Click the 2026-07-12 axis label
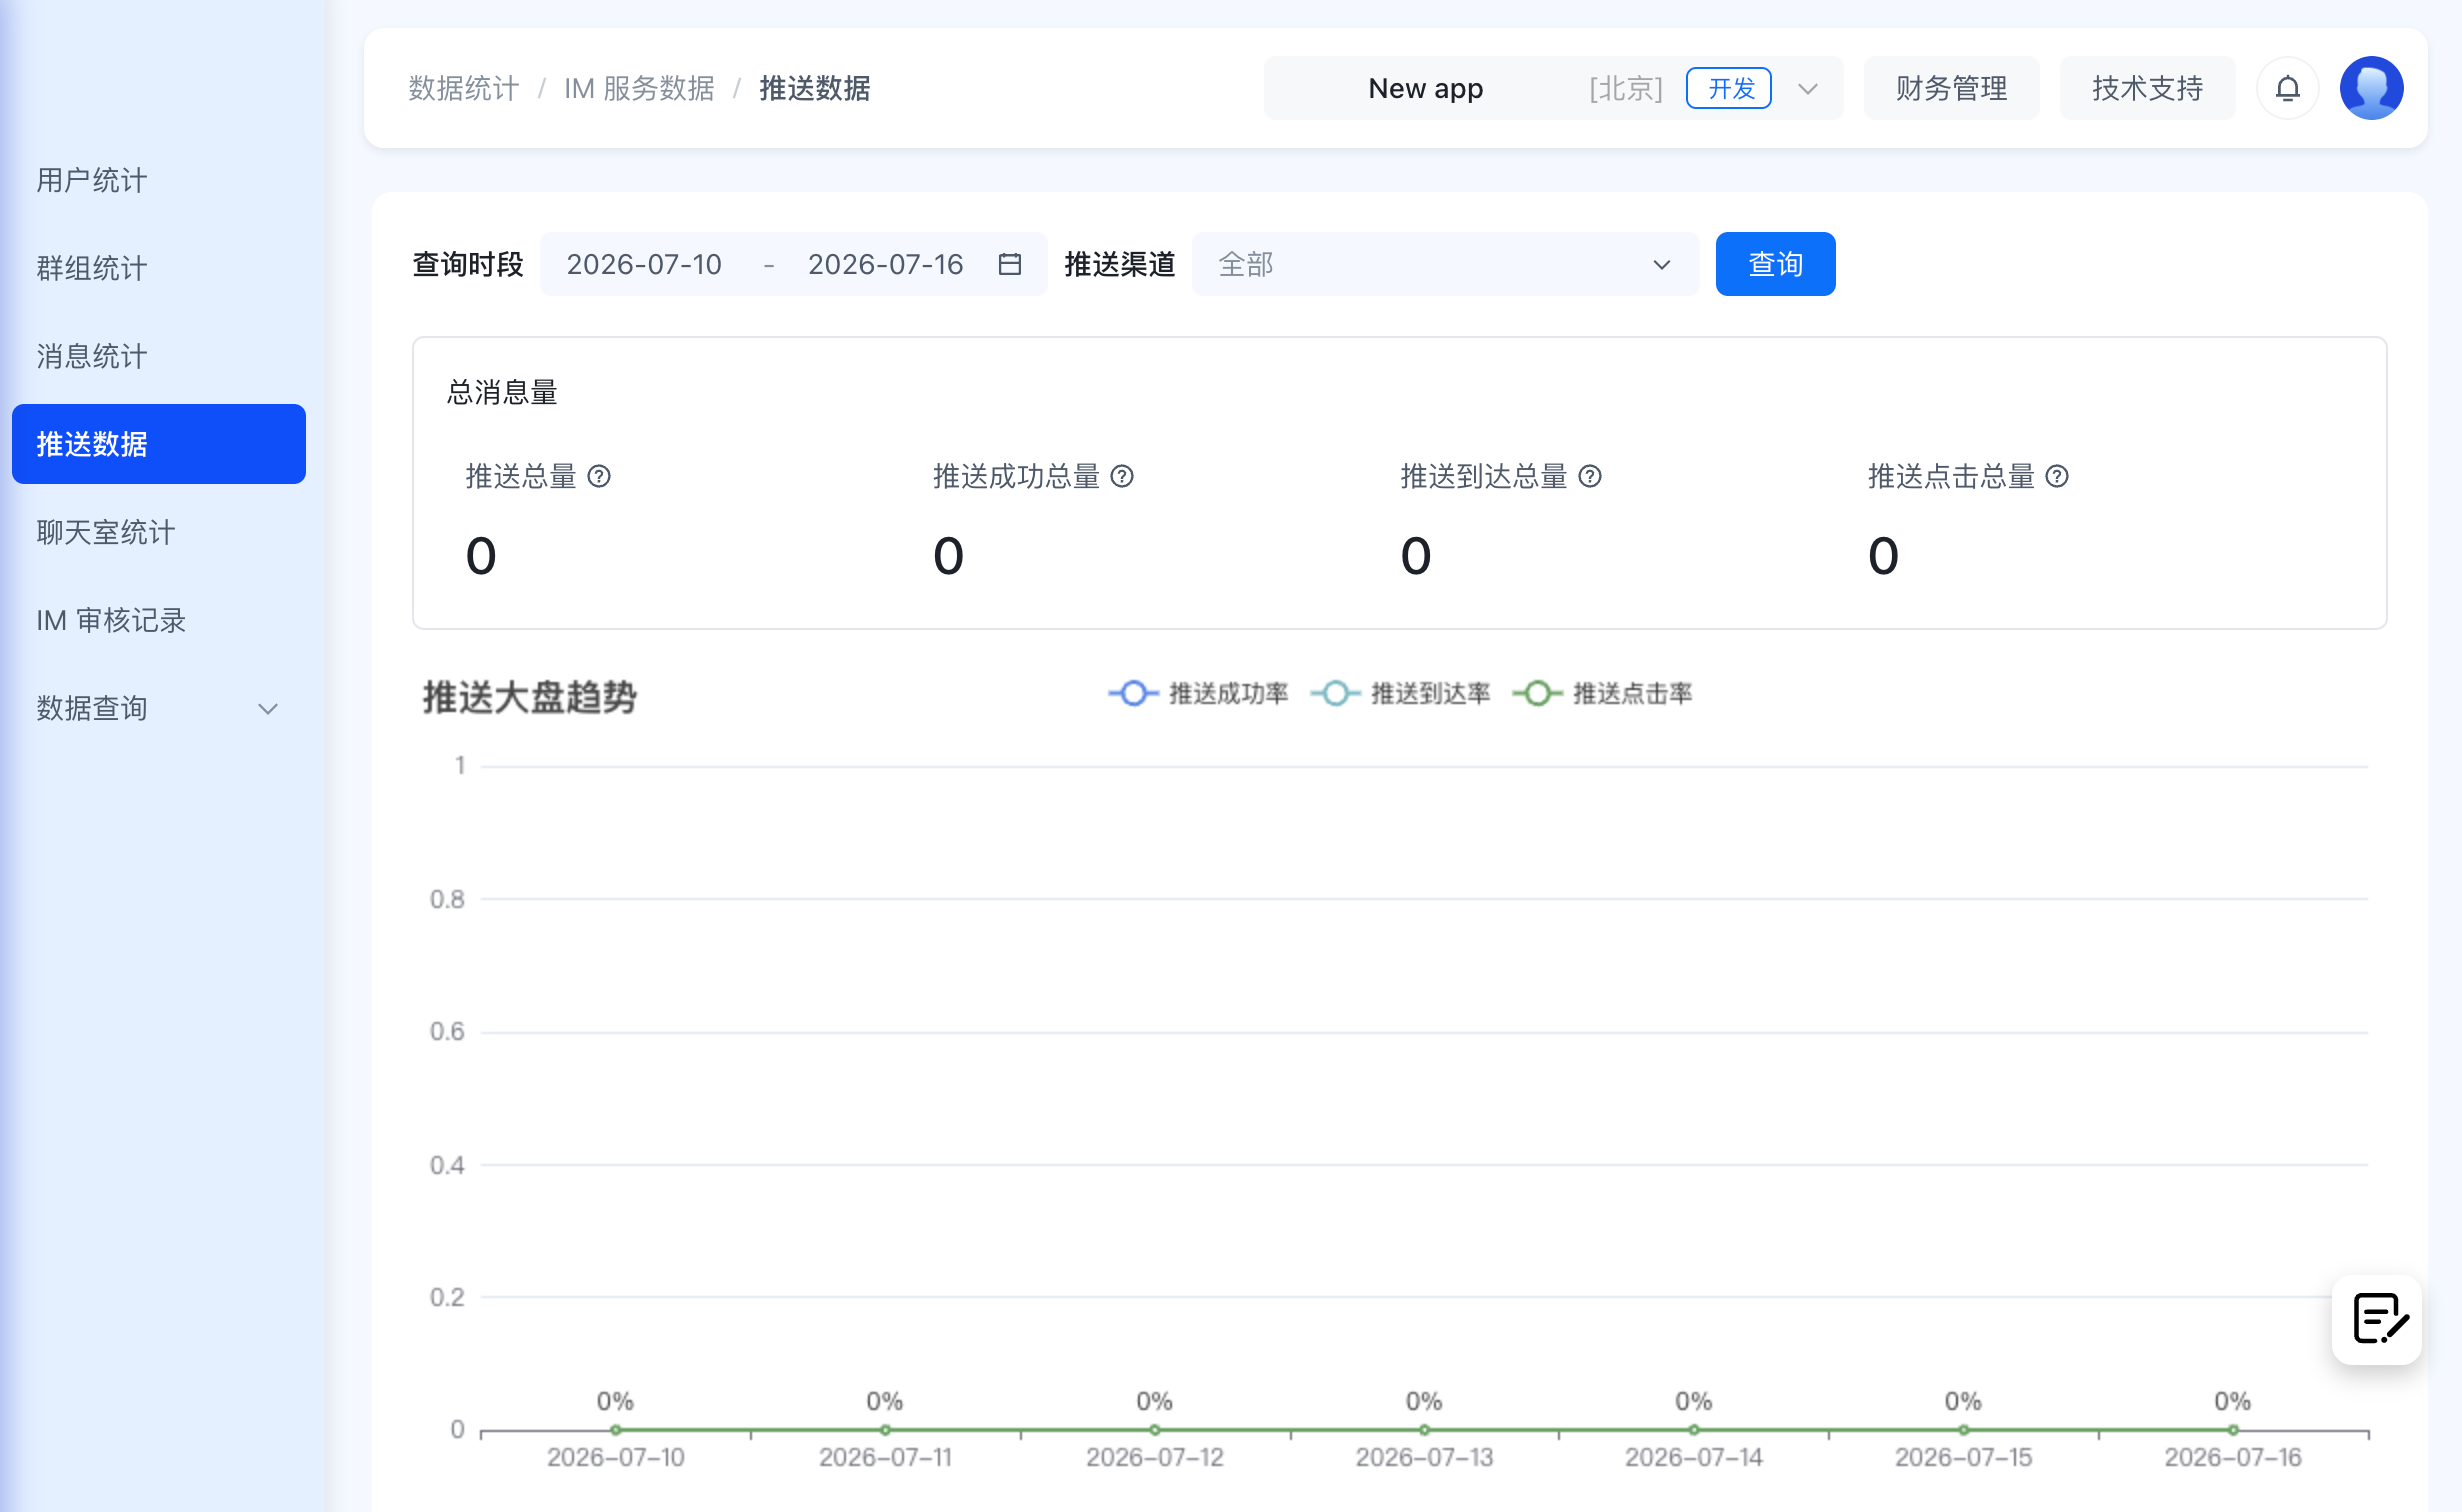 click(1155, 1457)
